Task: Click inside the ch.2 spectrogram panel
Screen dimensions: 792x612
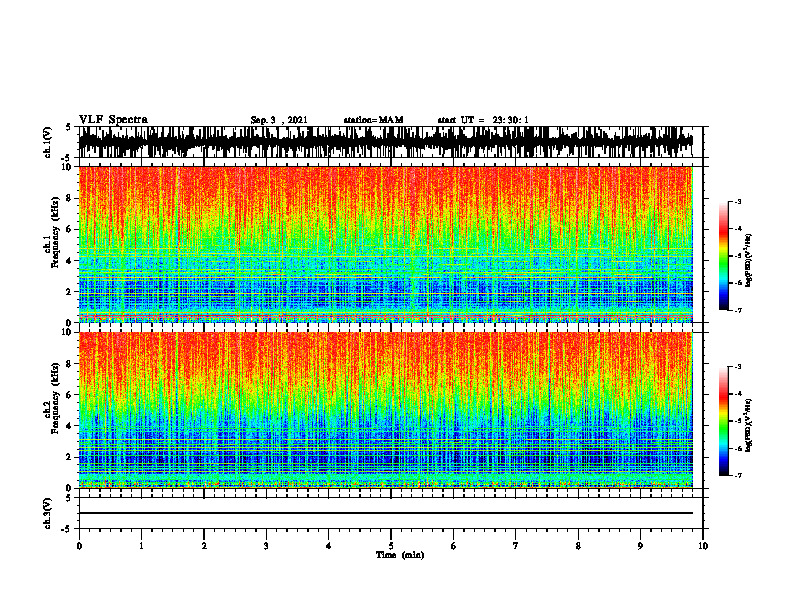Action: [x=386, y=410]
